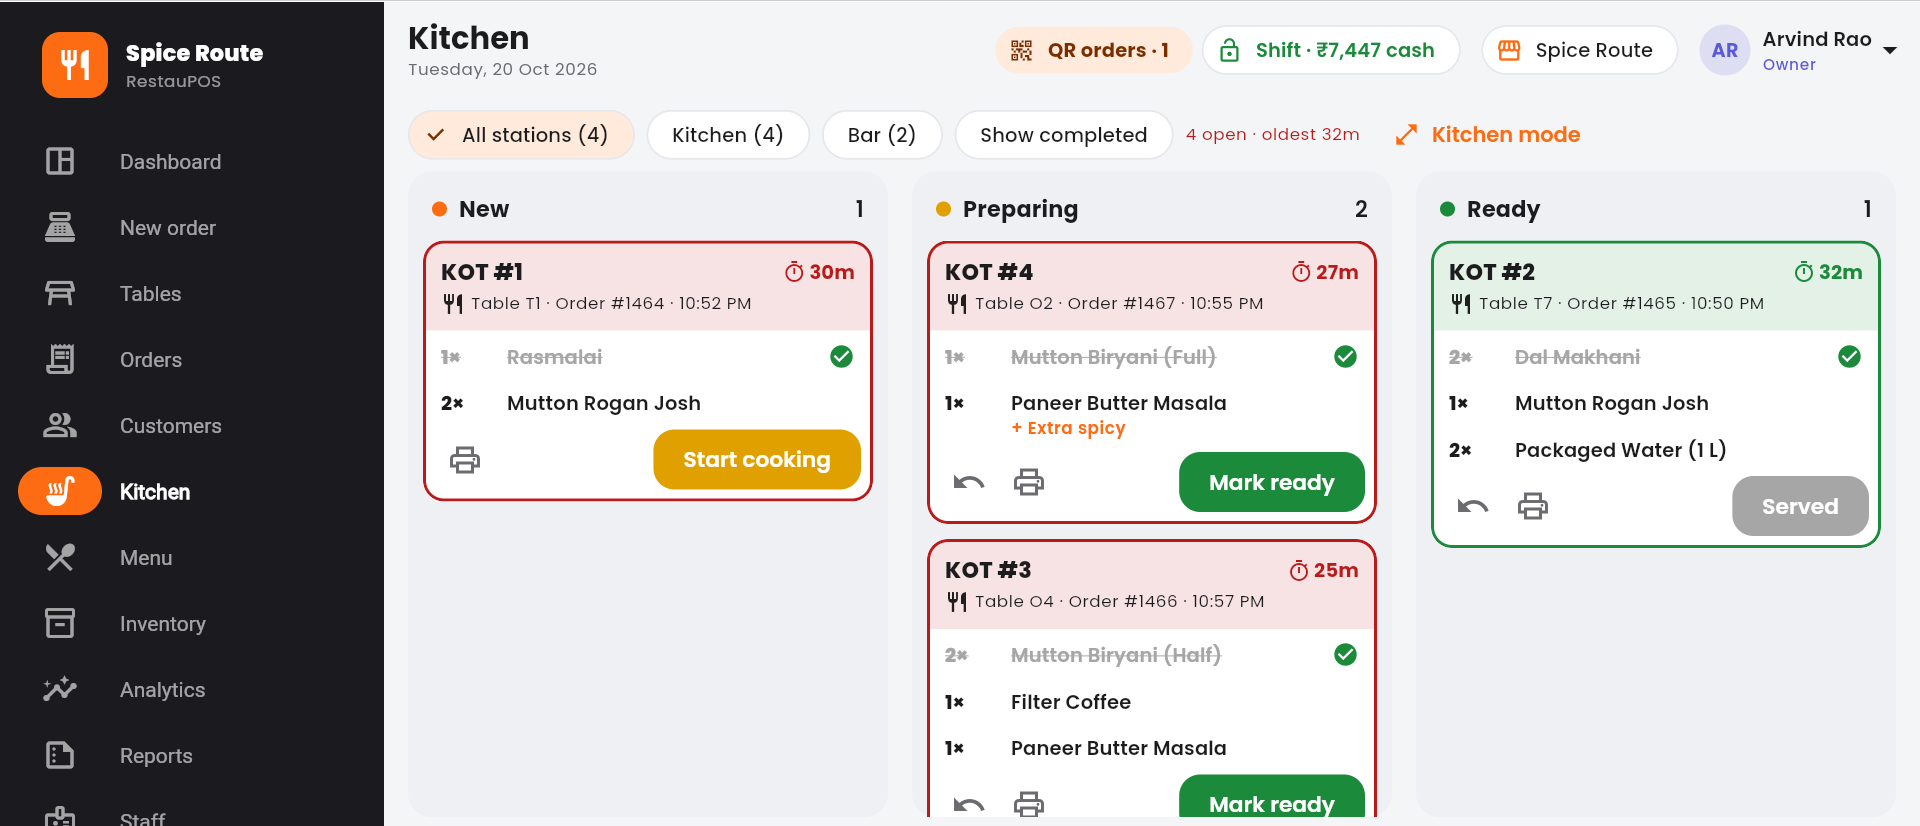Viewport: 1920px width, 826px height.
Task: Click Packaged Water (1 L) in KOT #2
Action: pyautogui.click(x=1620, y=450)
